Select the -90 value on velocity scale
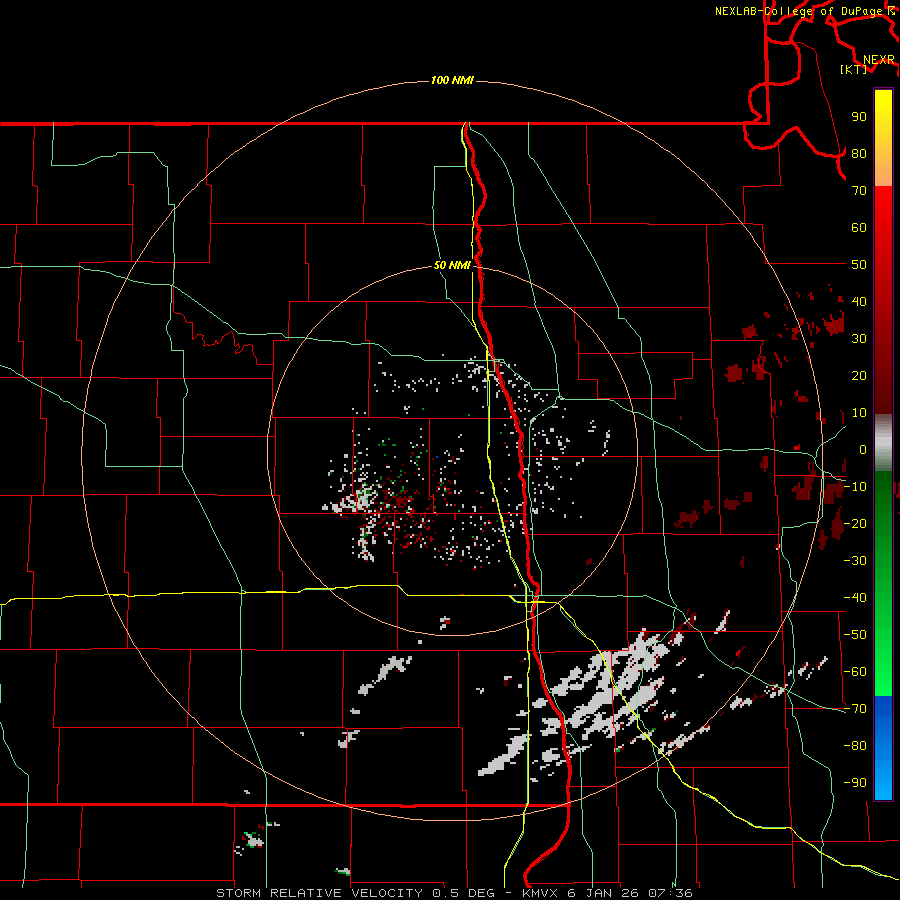The image size is (900, 900). tap(855, 783)
